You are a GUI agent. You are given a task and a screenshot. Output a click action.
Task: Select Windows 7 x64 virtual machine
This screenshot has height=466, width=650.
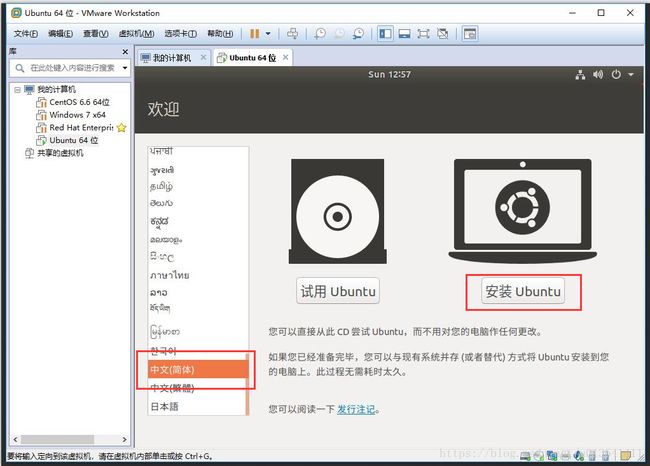tap(78, 115)
